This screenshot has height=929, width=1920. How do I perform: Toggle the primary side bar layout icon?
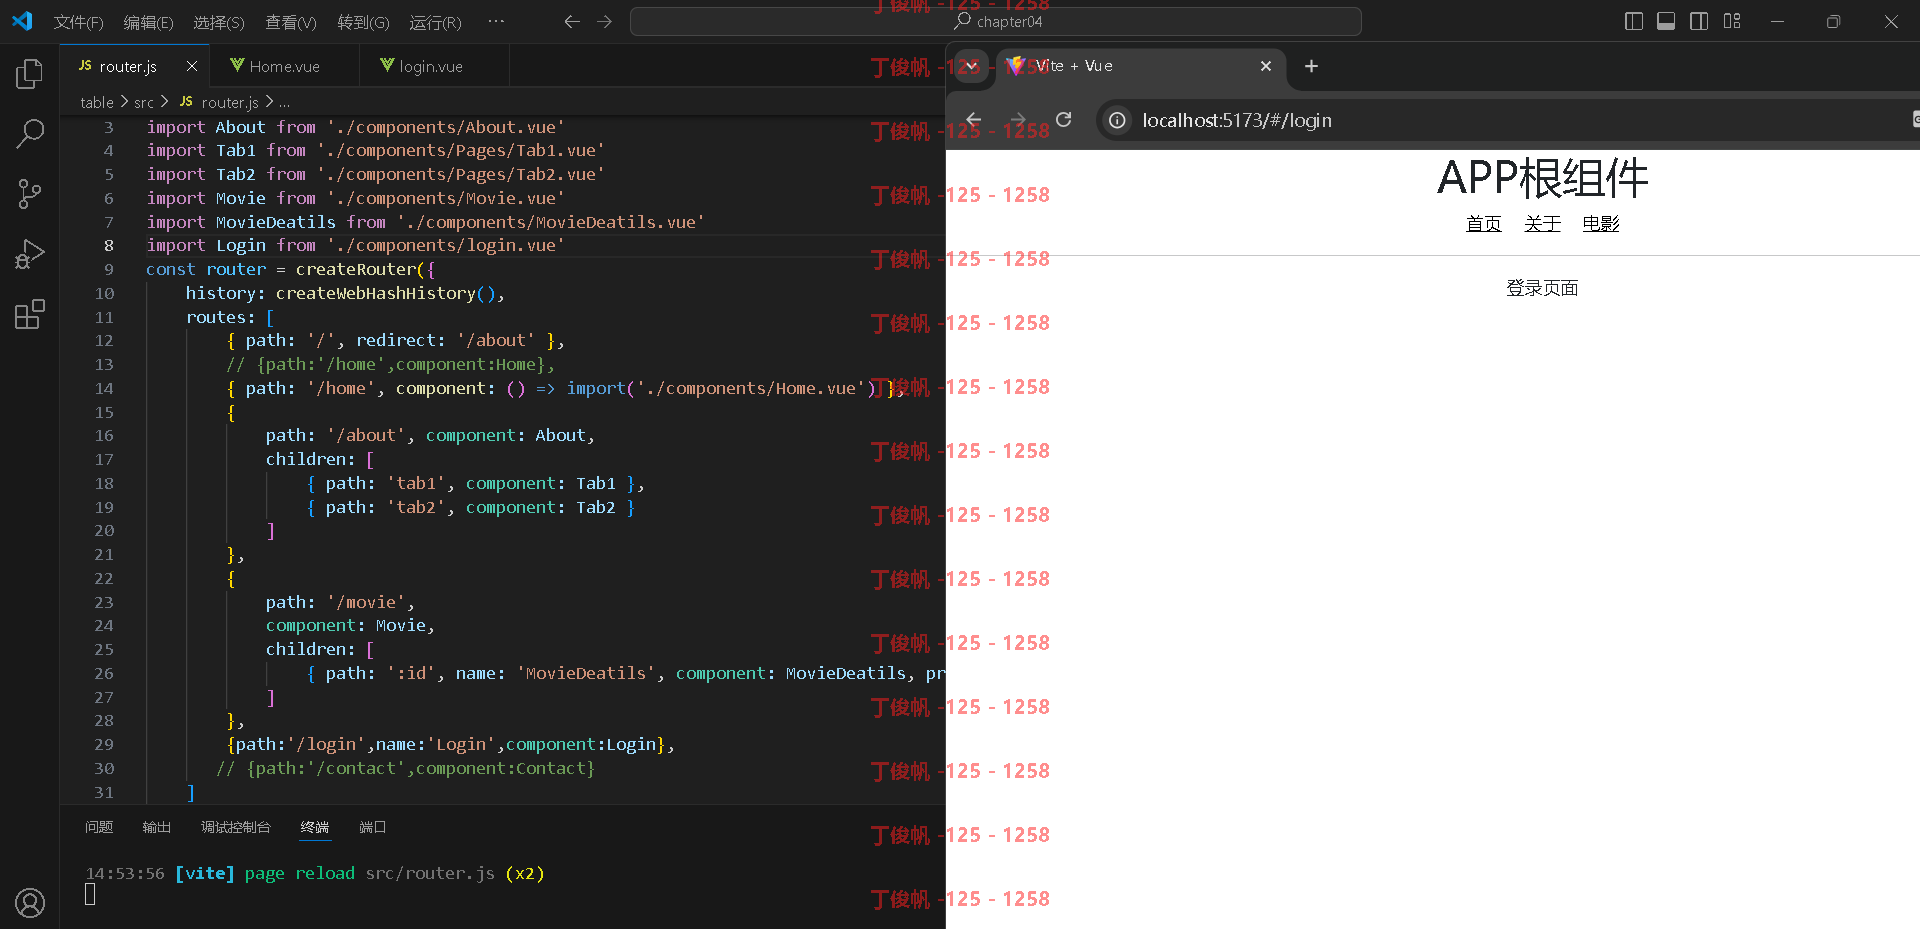[x=1634, y=21]
